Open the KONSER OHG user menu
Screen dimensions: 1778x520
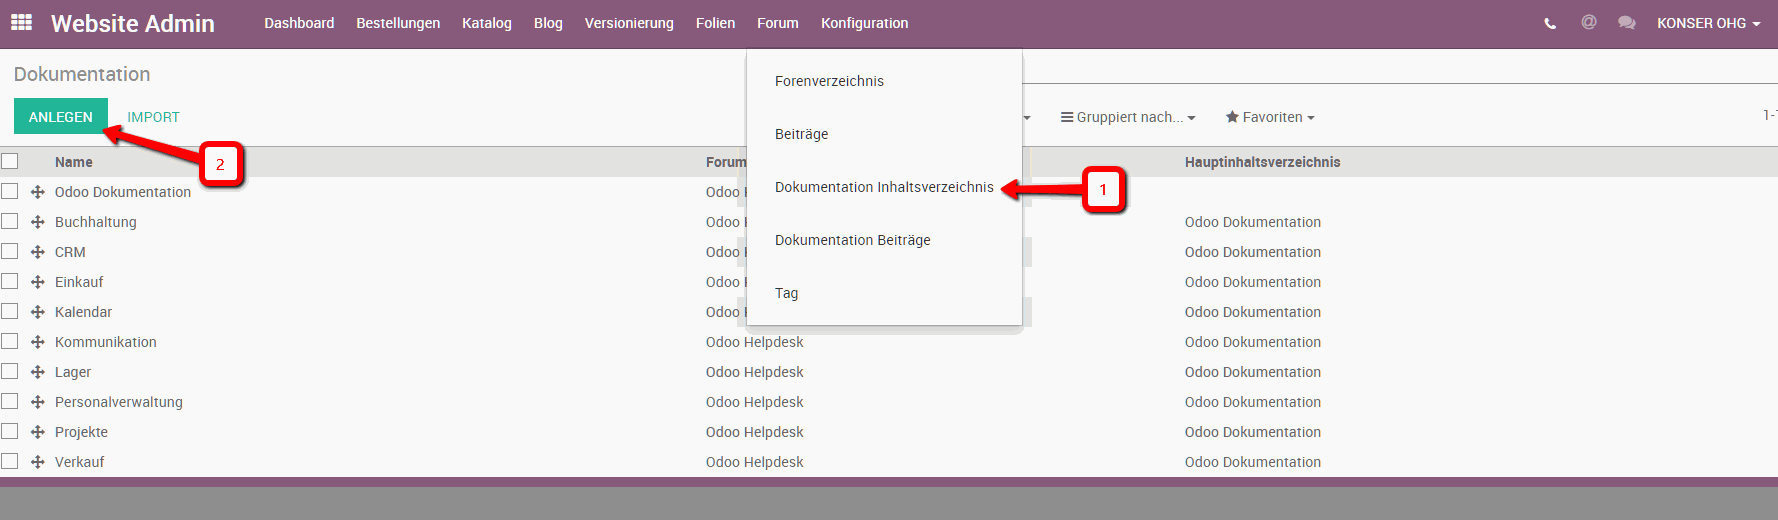coord(1708,23)
